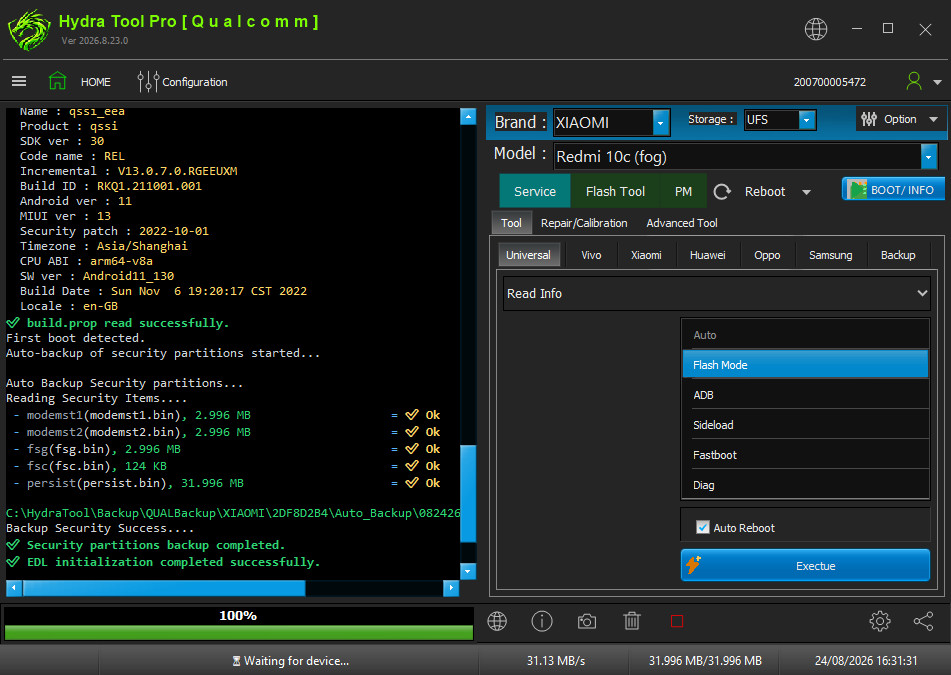
Task: Select the Universal tab
Action: point(528,255)
